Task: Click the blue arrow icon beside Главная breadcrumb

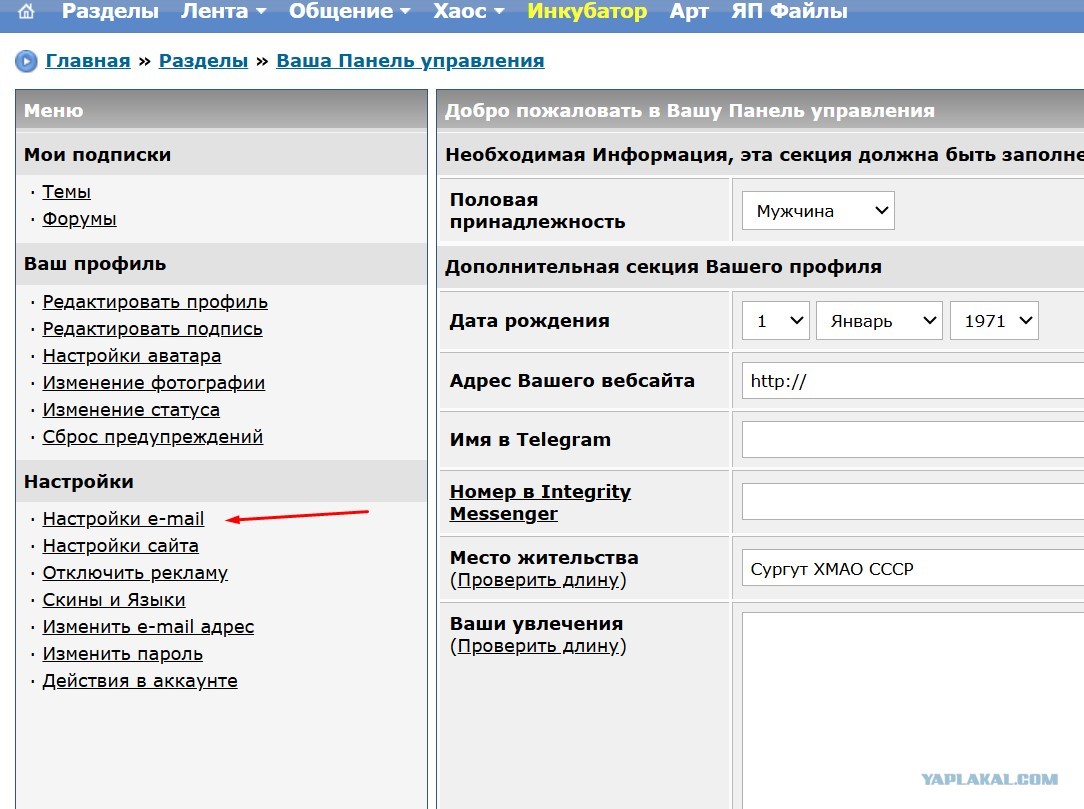Action: (x=26, y=62)
